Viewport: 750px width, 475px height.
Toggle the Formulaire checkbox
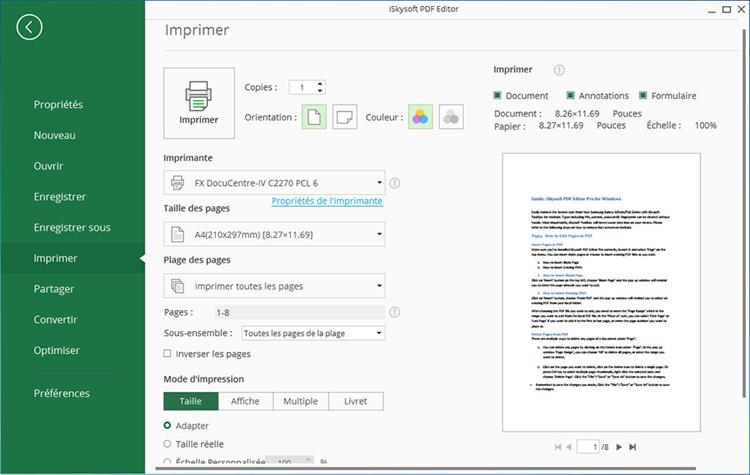[x=643, y=95]
